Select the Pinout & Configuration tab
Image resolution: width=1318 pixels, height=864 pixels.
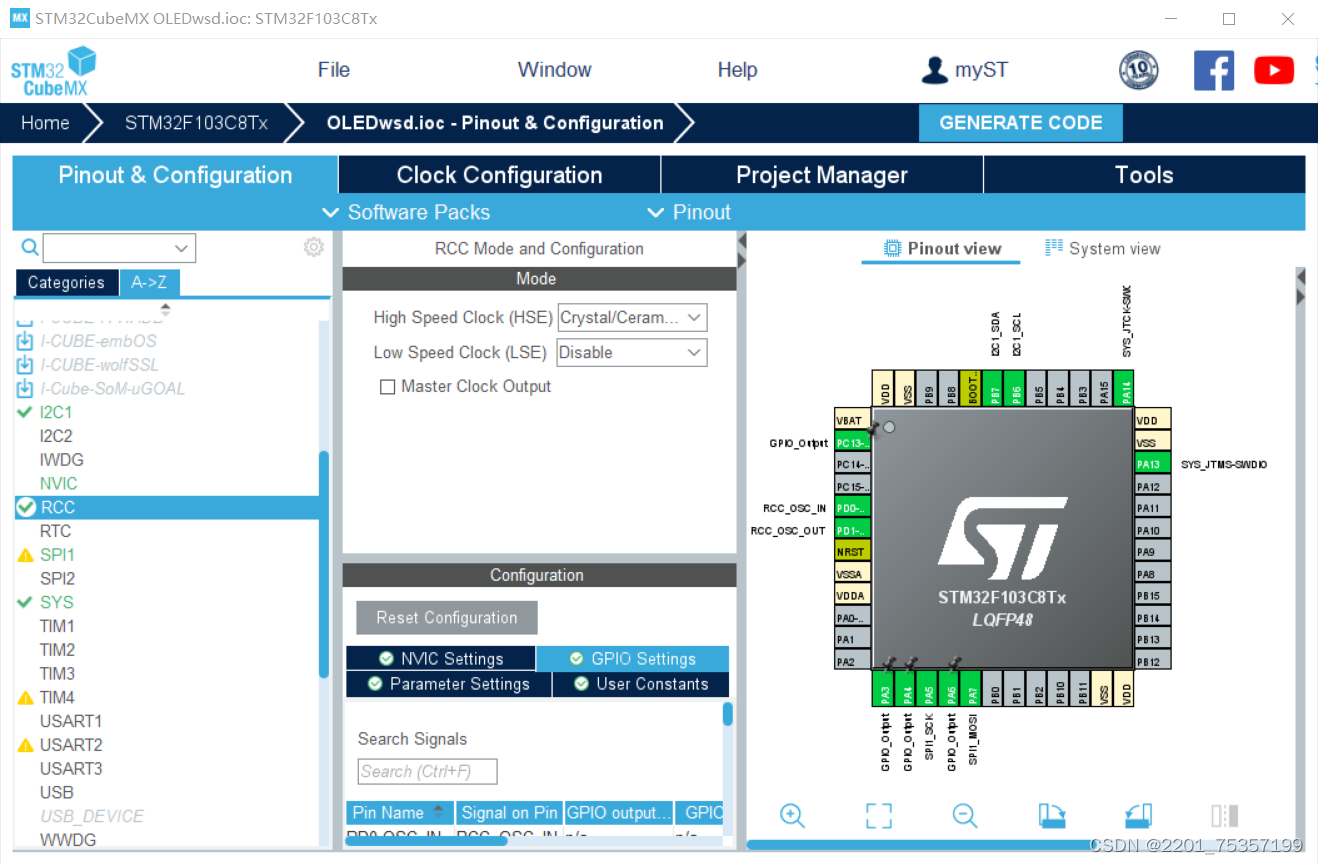[175, 175]
